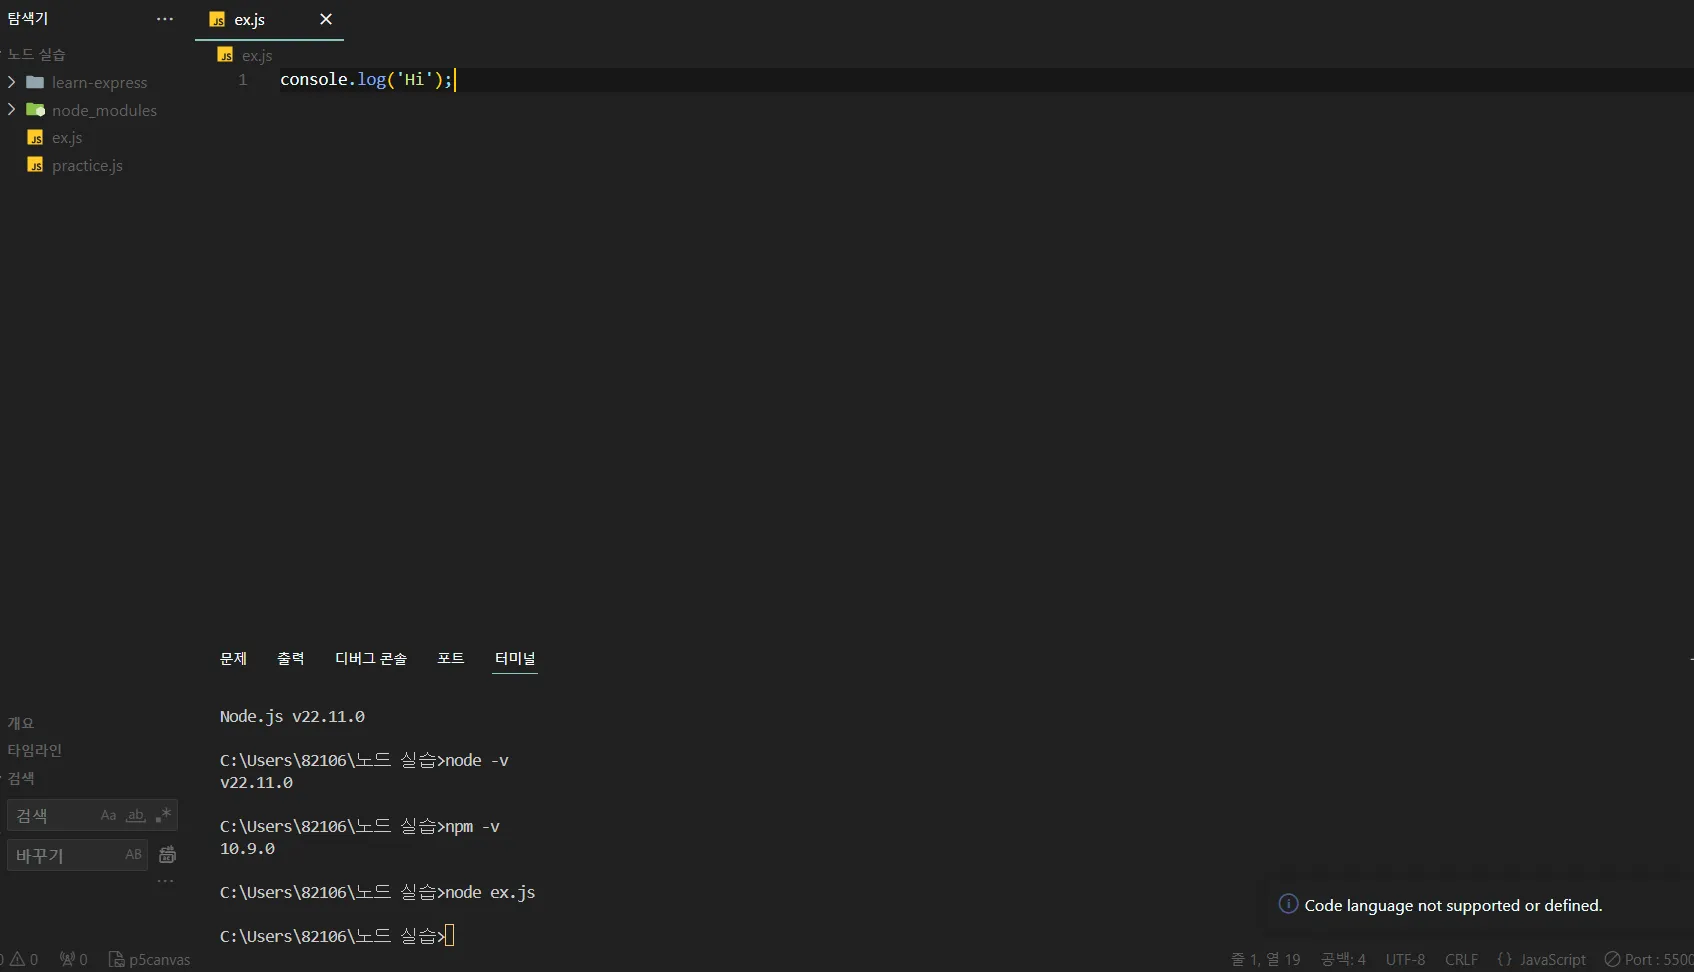Change indentation via 공백: 4
This screenshot has width=1694, height=972.
pyautogui.click(x=1343, y=959)
